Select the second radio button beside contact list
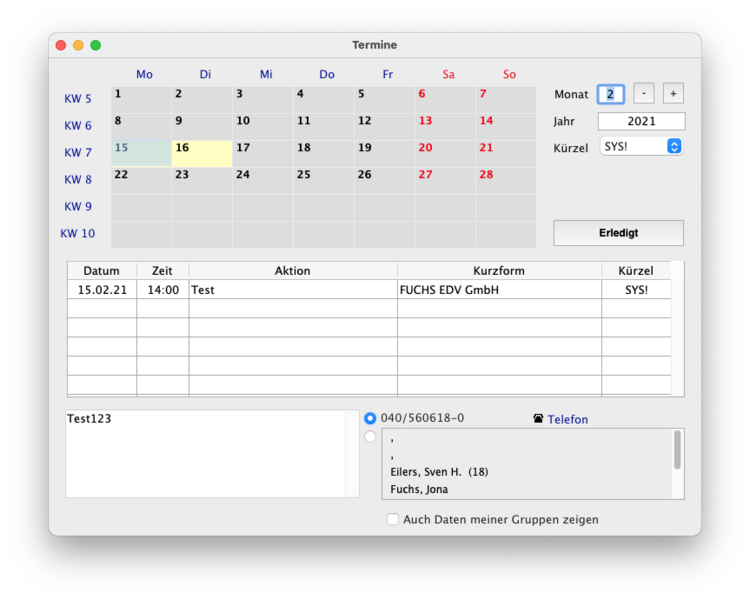 [370, 436]
